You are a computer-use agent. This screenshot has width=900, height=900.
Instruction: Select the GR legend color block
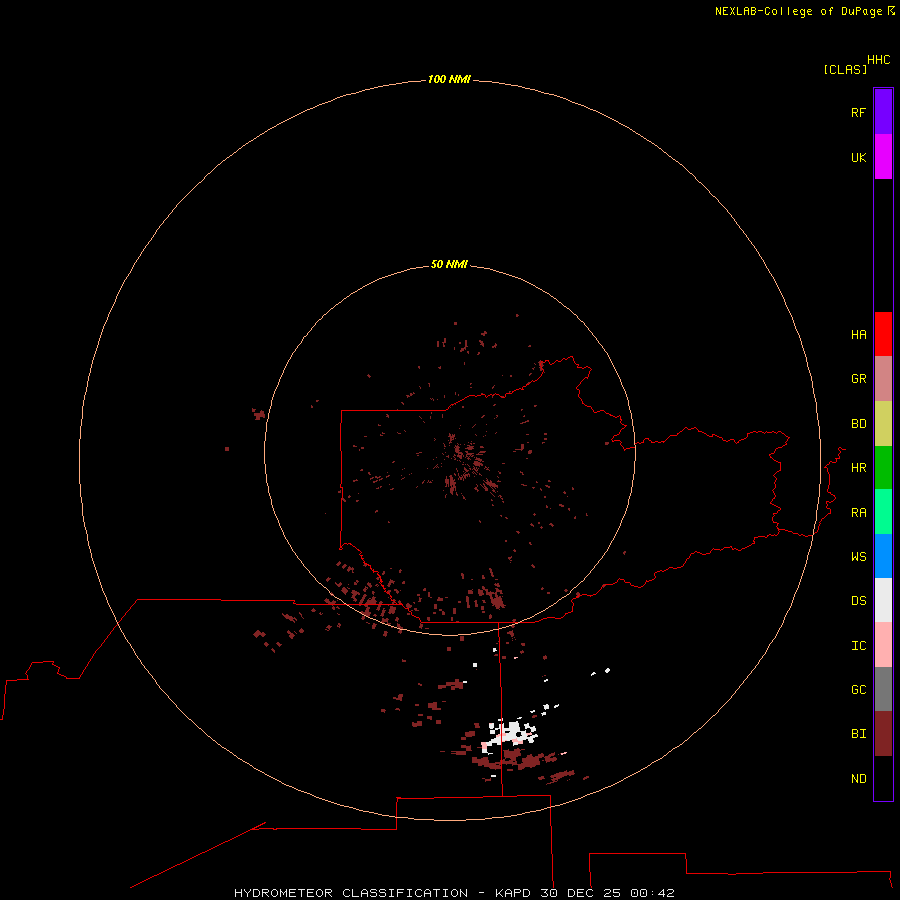click(x=883, y=379)
